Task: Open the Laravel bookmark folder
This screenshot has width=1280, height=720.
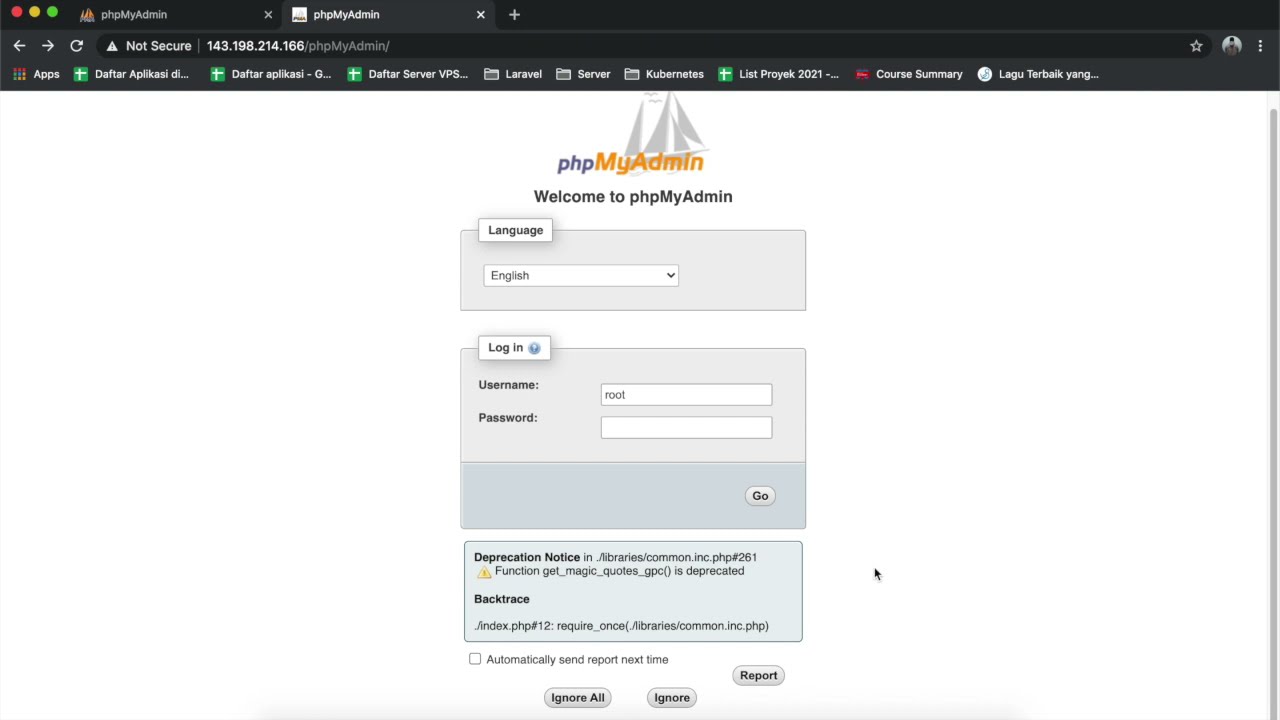Action: [513, 74]
